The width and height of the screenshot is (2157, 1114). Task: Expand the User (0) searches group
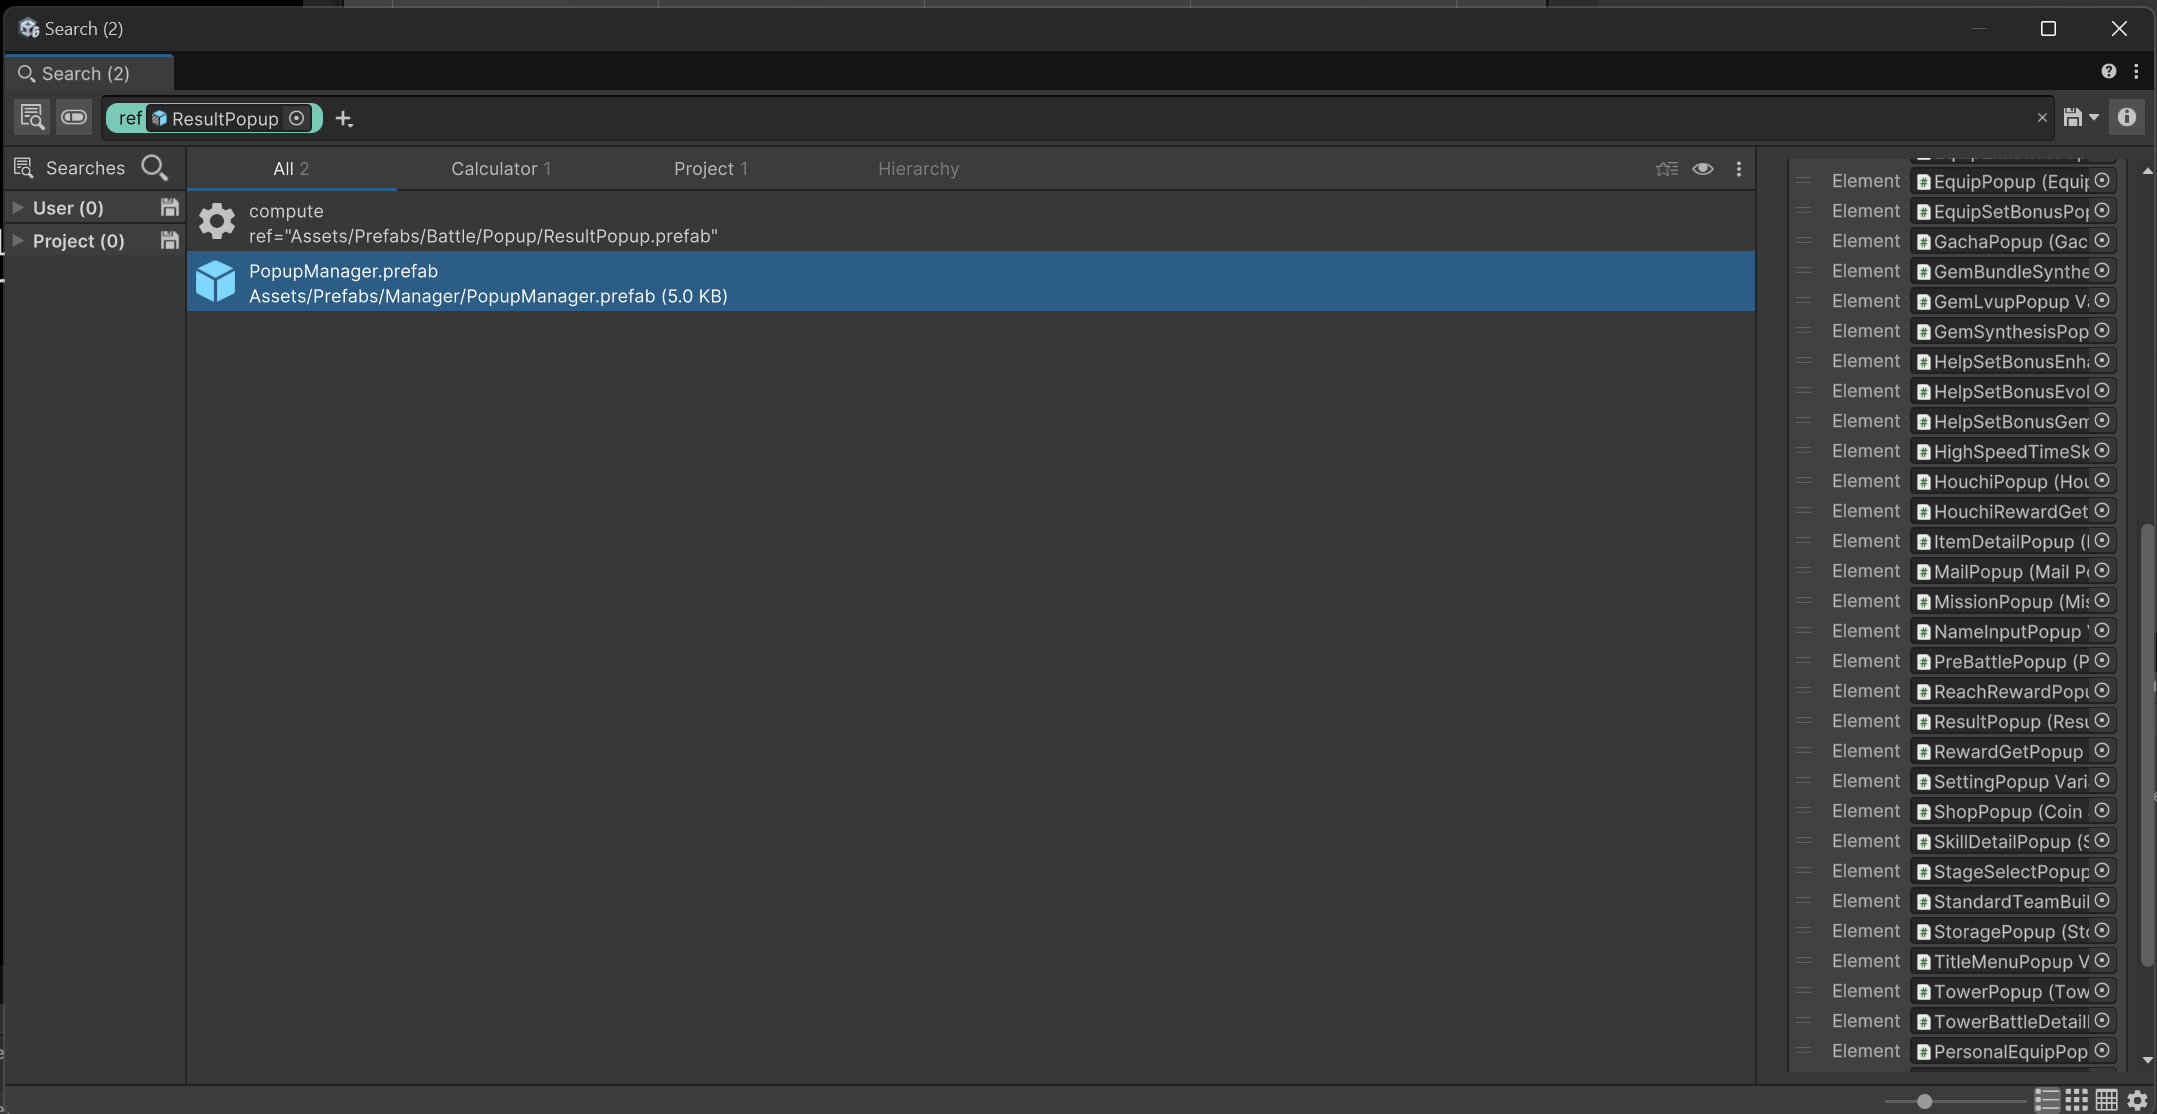18,207
